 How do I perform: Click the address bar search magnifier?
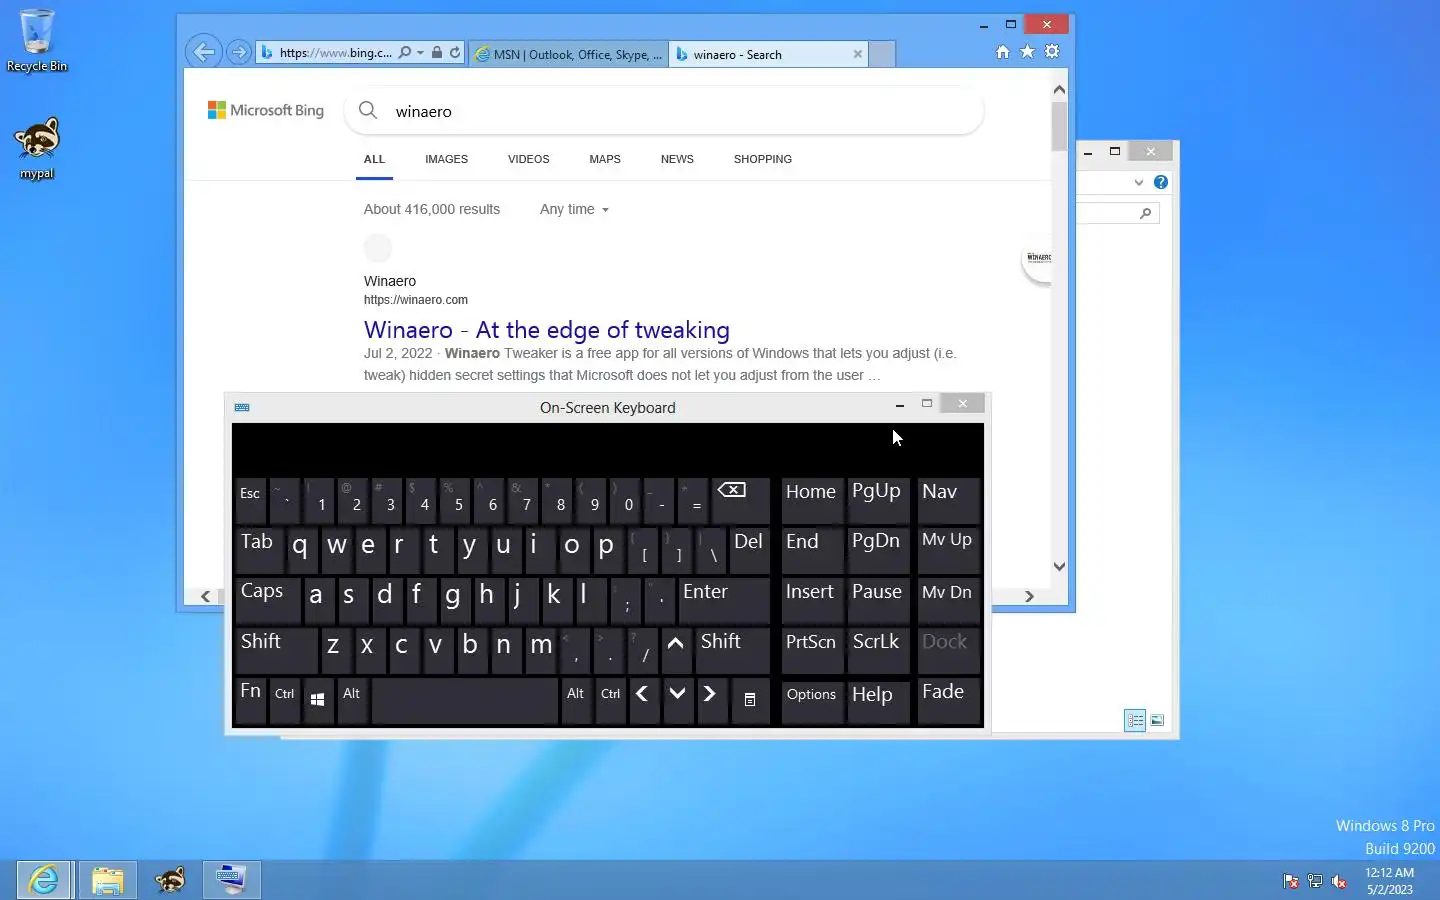coord(405,53)
